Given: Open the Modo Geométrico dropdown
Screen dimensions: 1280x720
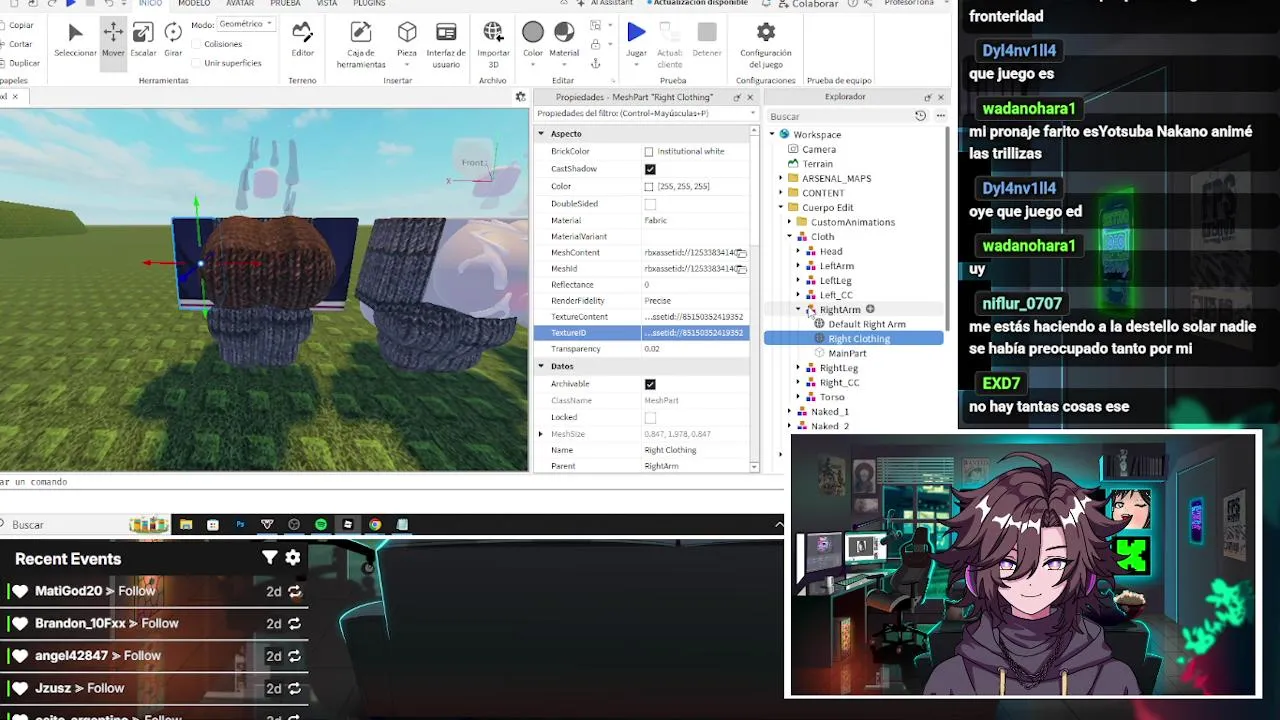Looking at the screenshot, I should tap(246, 24).
